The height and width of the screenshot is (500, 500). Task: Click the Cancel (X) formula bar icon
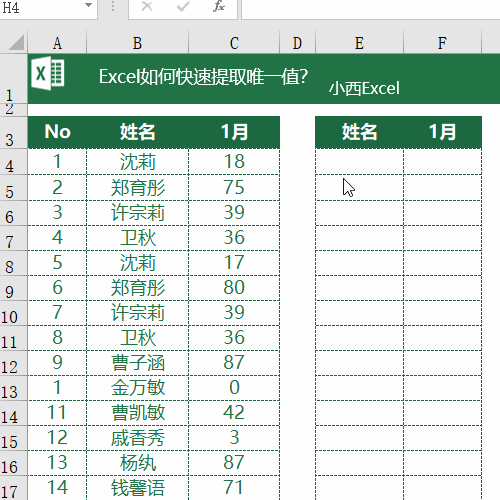point(147,6)
